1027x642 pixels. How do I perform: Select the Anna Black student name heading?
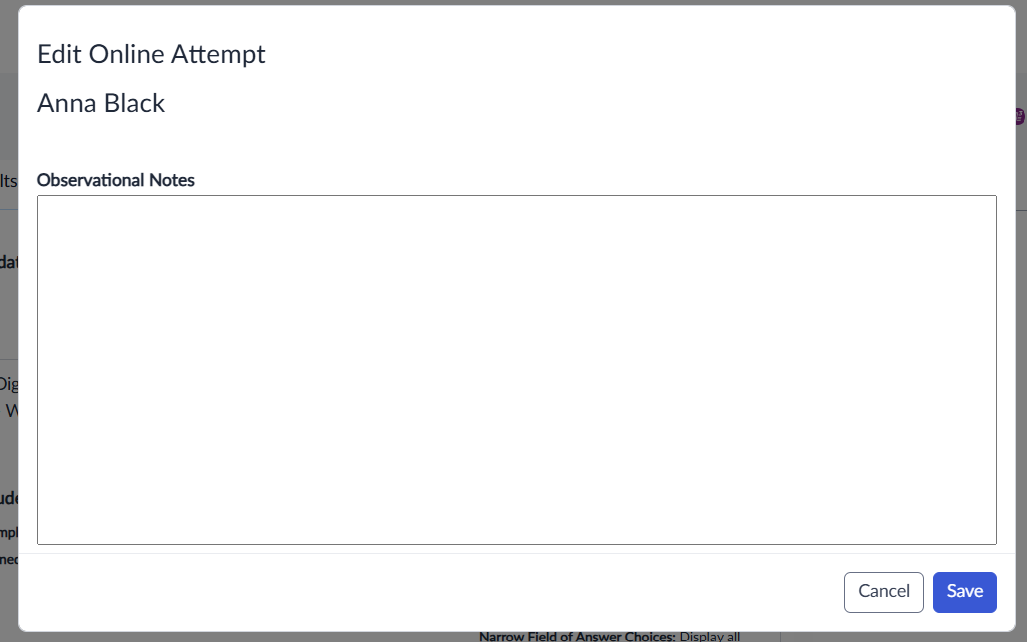click(101, 103)
